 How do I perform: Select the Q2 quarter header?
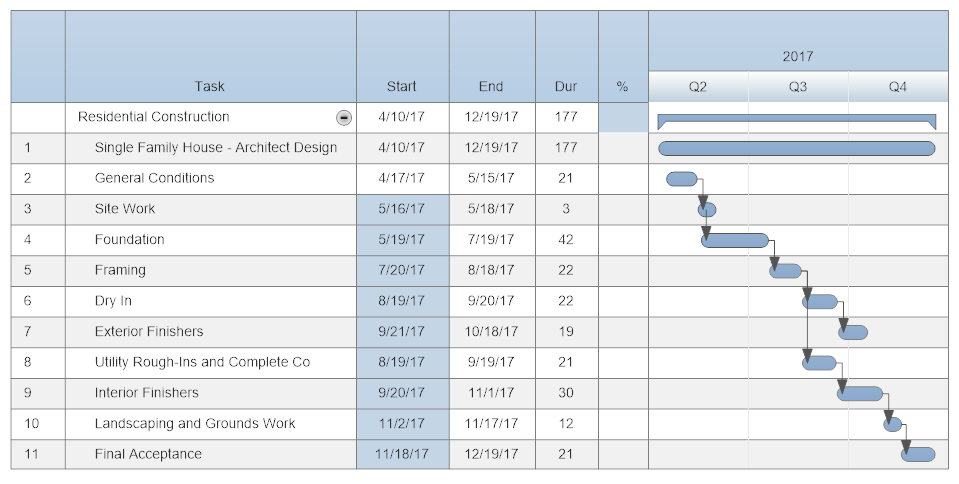[698, 87]
